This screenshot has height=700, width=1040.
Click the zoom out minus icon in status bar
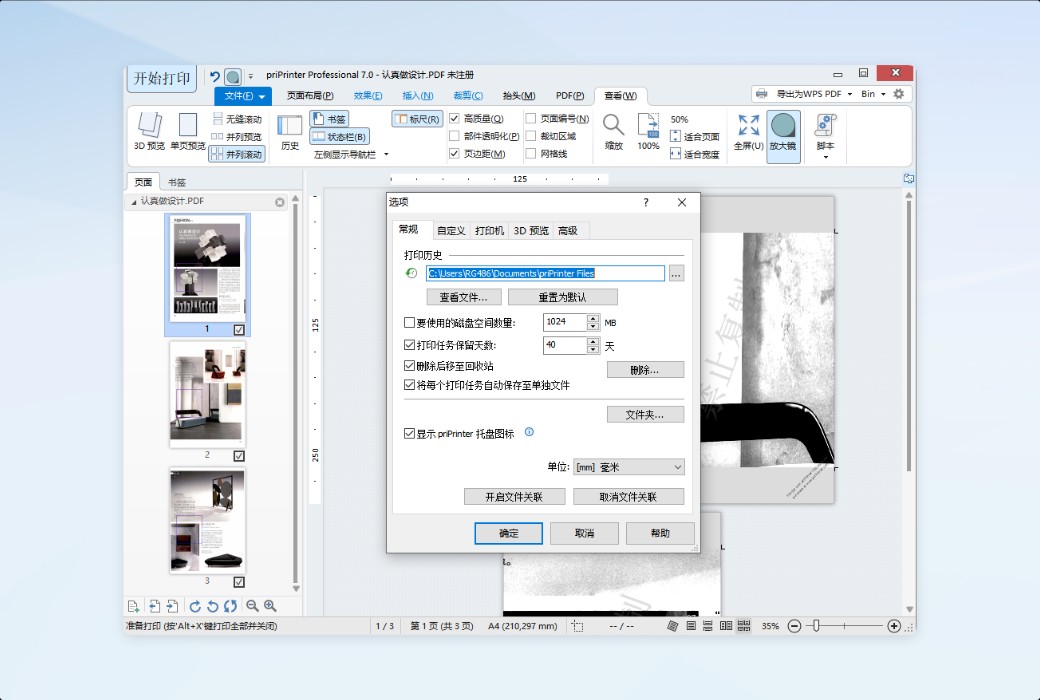pos(794,626)
